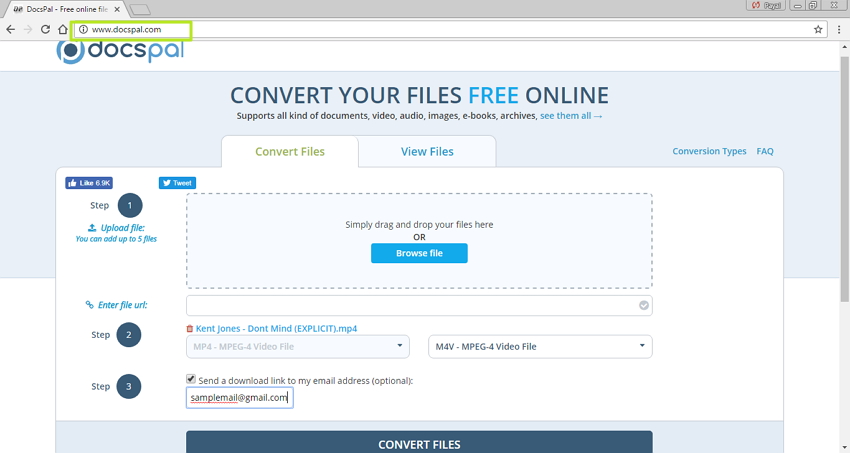Click the check icon in URL field
850x453 pixels.
point(643,305)
